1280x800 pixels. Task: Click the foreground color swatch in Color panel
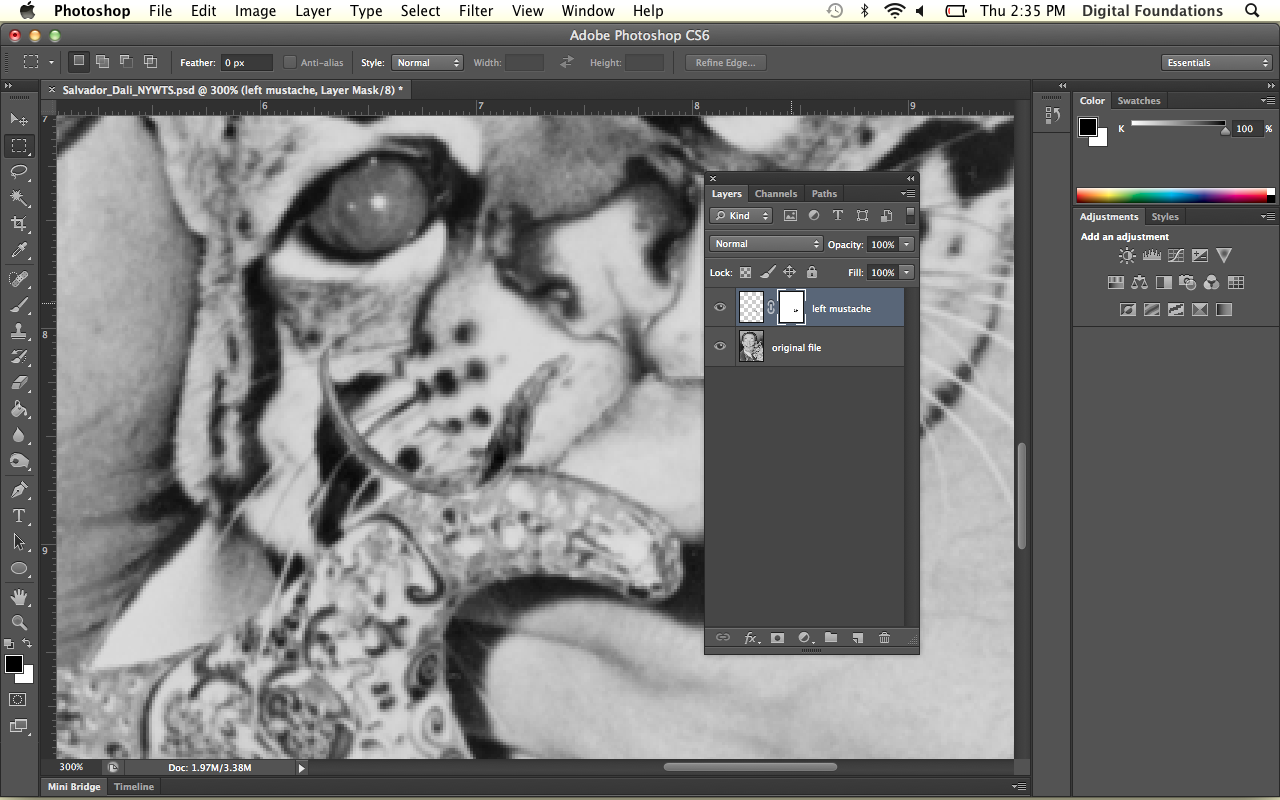pos(1087,127)
